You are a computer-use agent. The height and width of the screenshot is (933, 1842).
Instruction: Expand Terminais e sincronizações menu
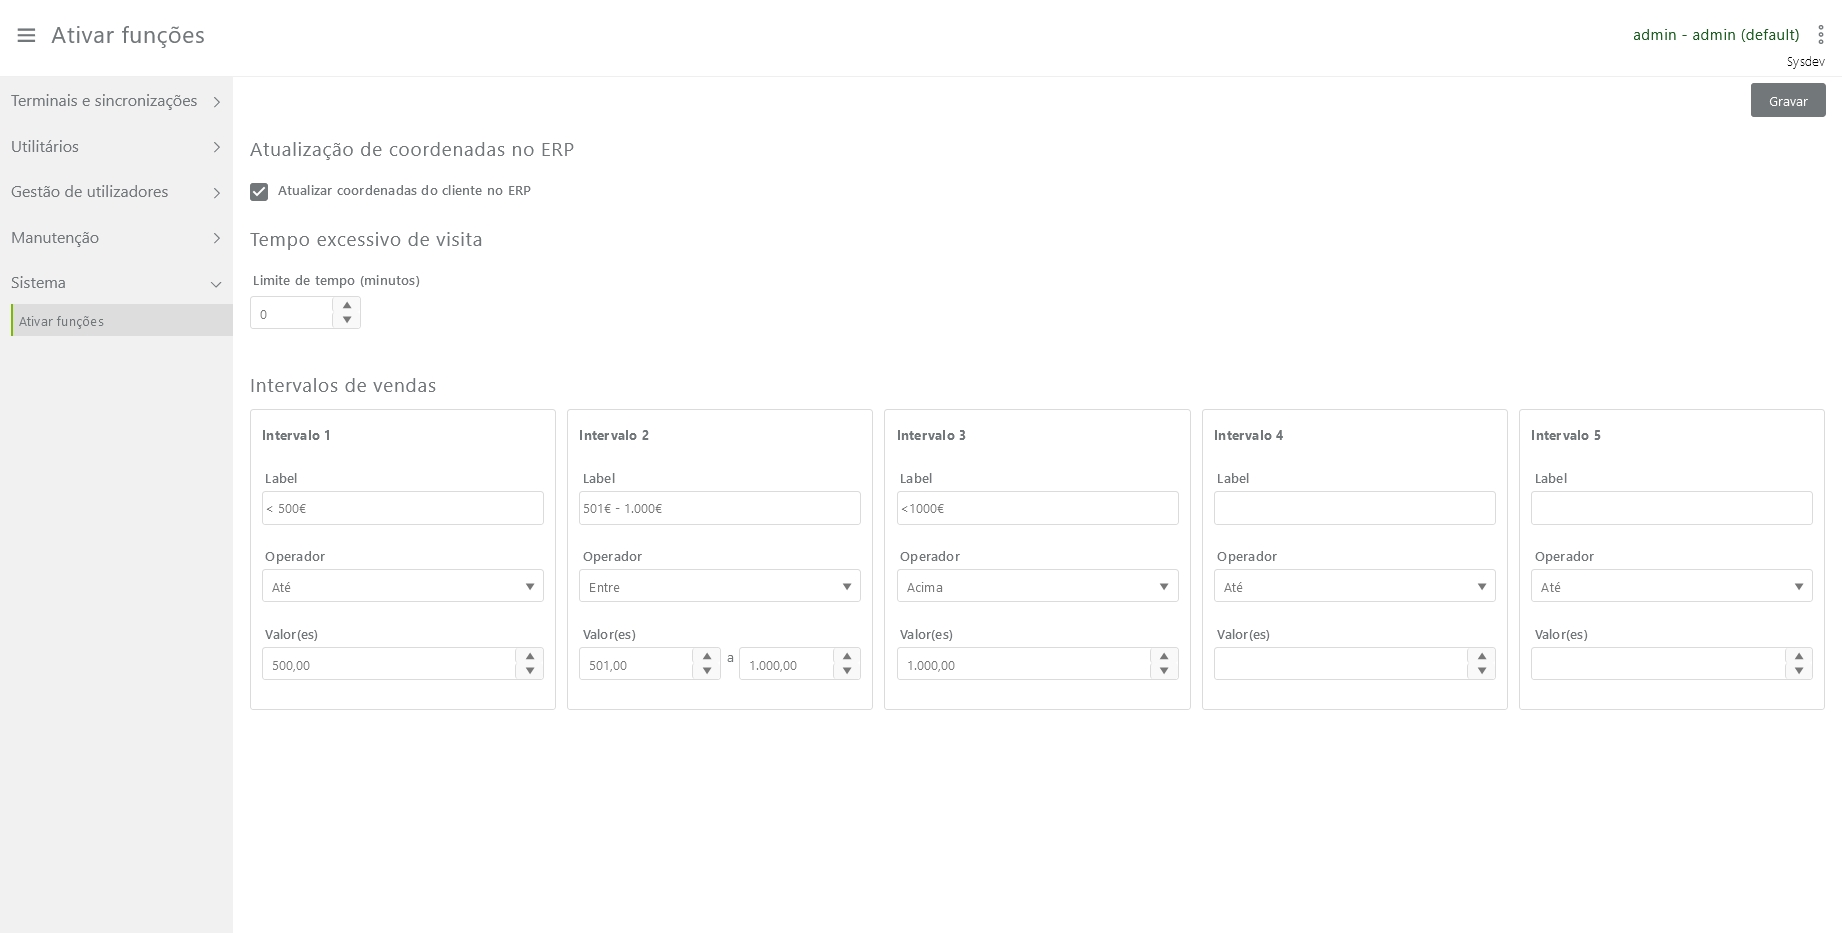pos(116,101)
